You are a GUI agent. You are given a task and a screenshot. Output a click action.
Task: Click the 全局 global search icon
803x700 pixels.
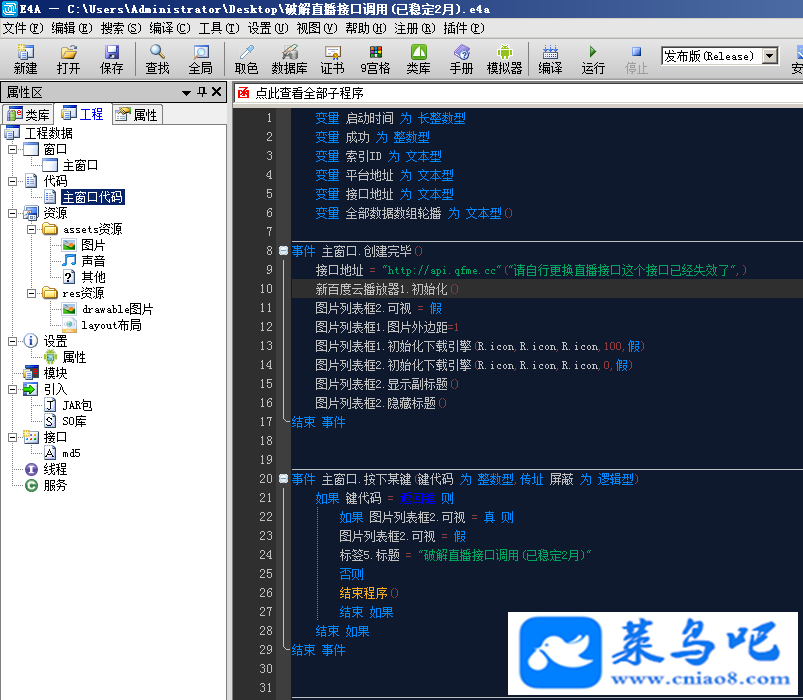tap(200, 59)
